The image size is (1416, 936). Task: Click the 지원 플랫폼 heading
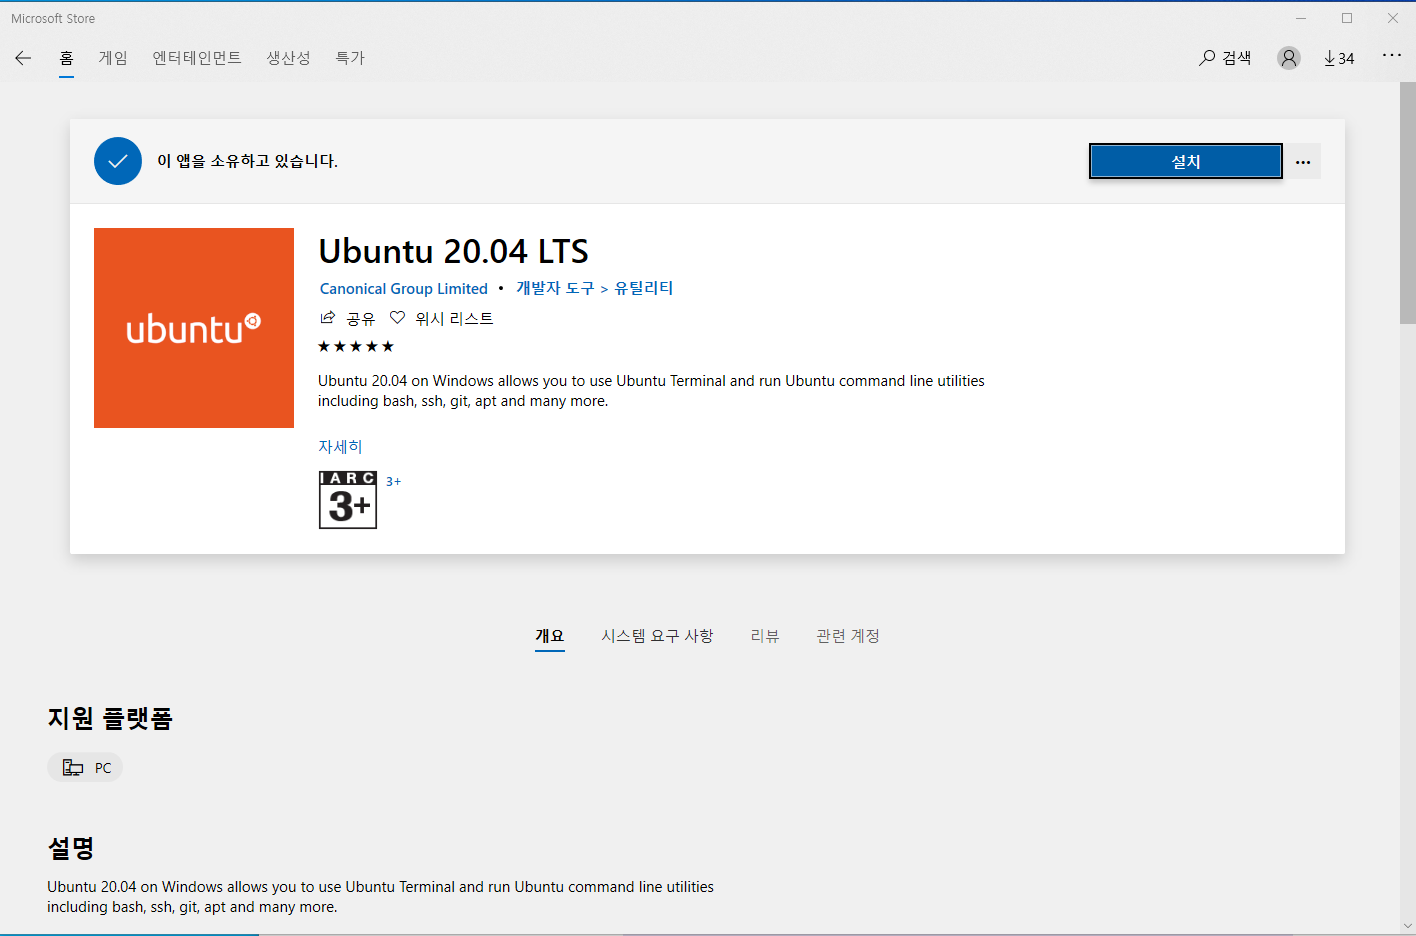(110, 718)
